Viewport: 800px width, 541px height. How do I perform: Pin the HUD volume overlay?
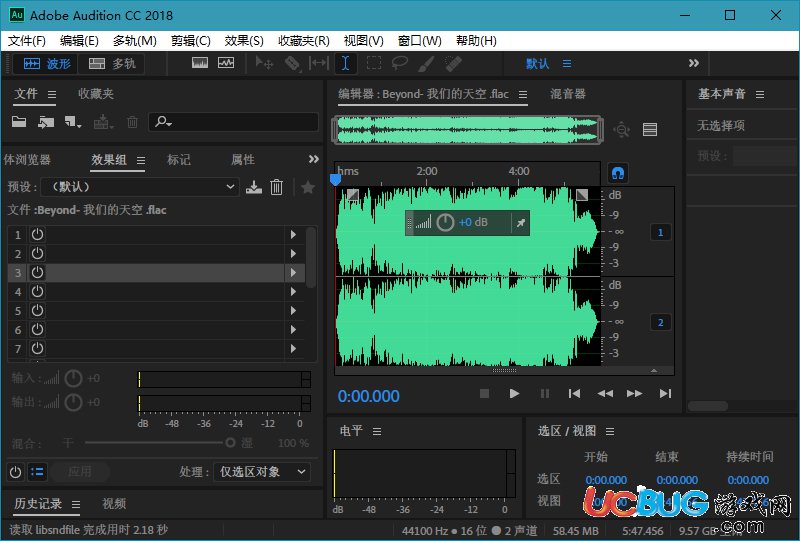(520, 223)
